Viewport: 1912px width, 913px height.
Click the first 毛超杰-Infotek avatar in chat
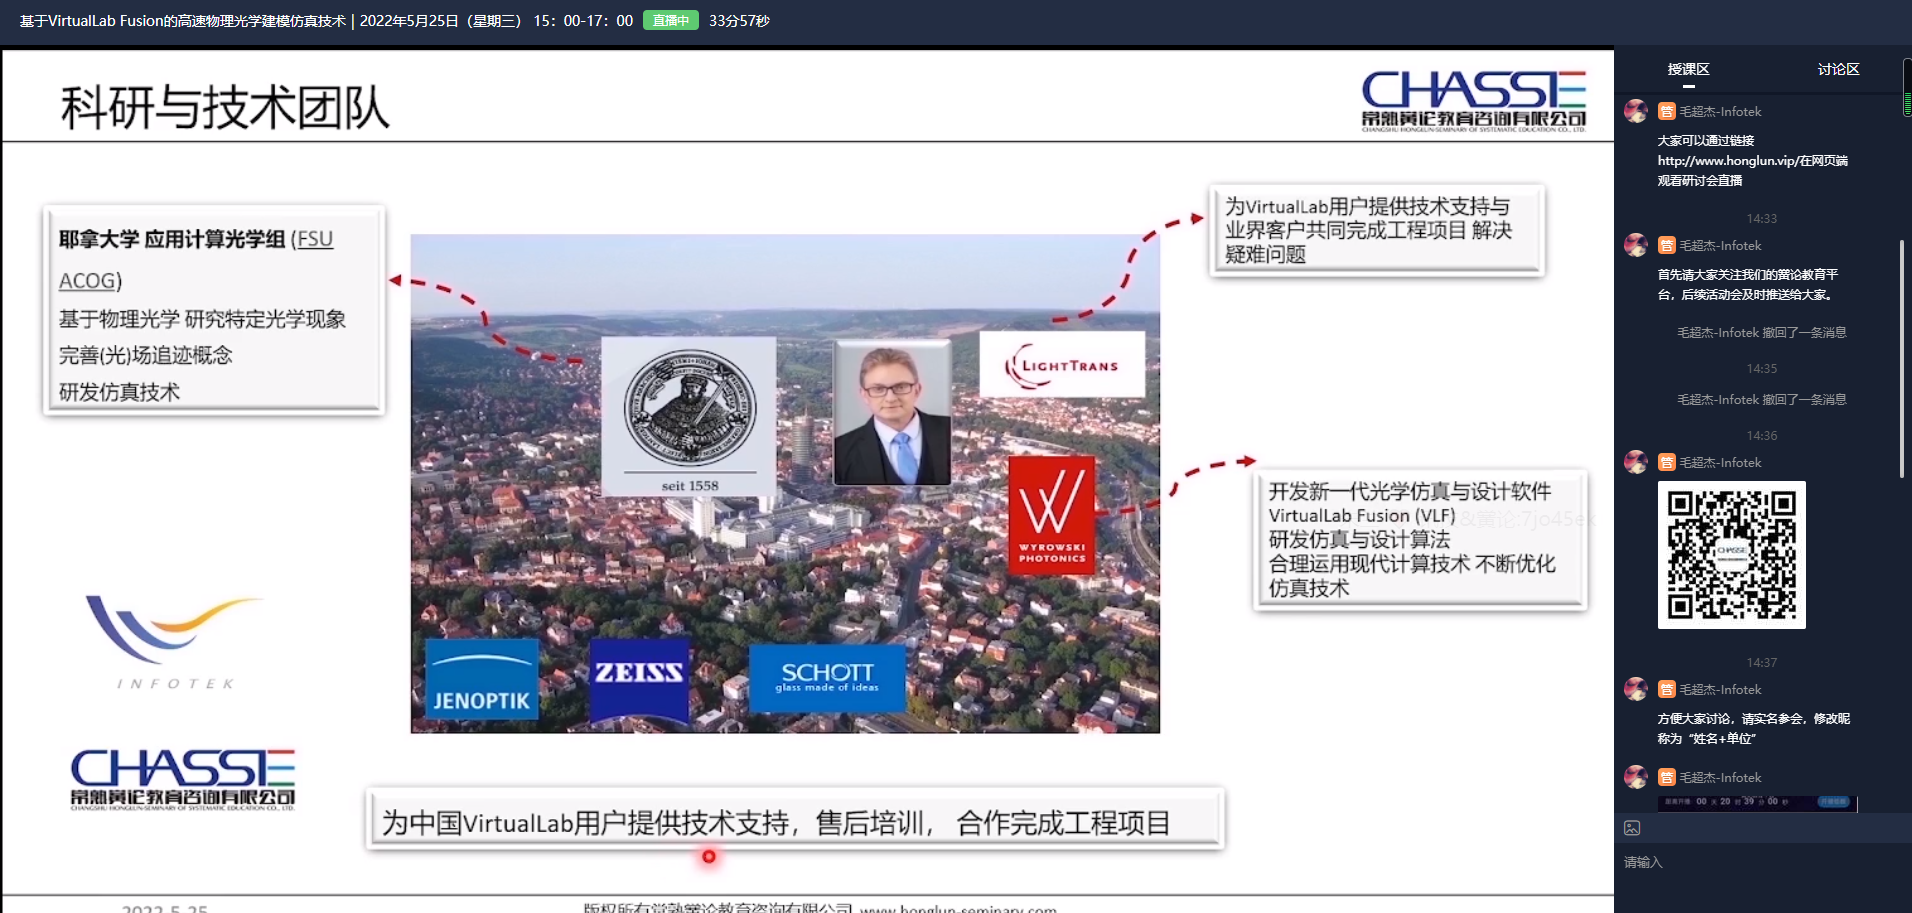(x=1636, y=111)
